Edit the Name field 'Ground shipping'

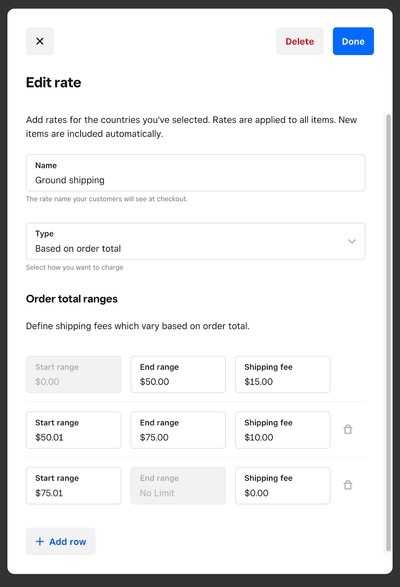pos(196,173)
